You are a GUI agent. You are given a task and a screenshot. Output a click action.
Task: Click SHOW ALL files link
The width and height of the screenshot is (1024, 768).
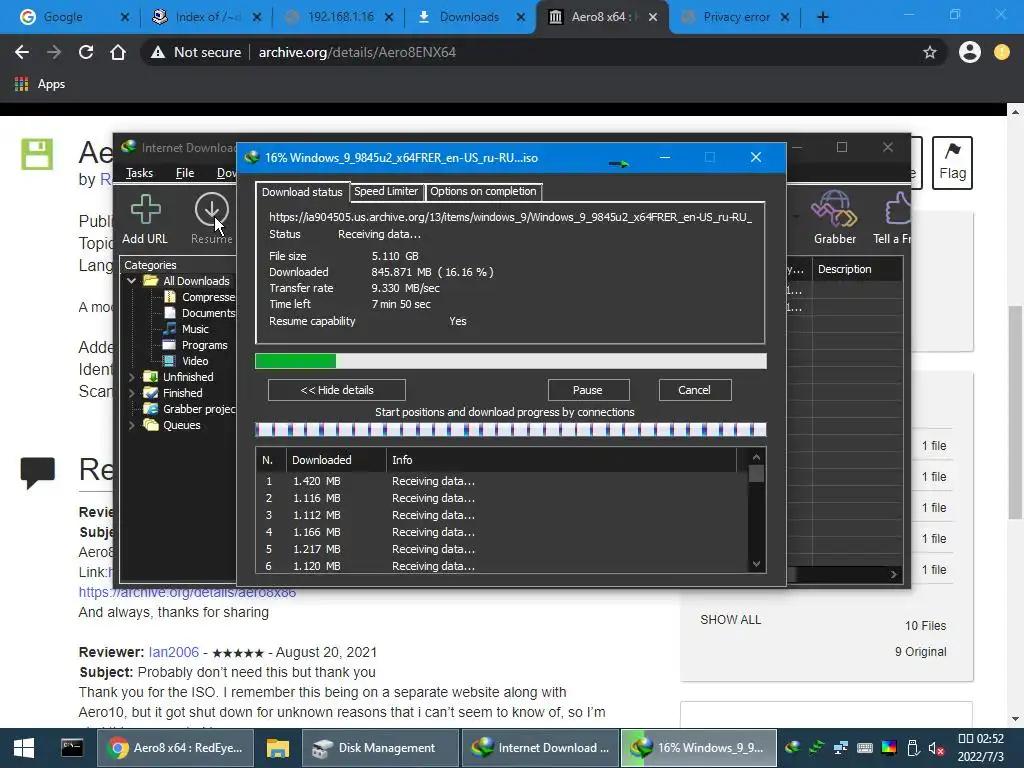coord(731,620)
